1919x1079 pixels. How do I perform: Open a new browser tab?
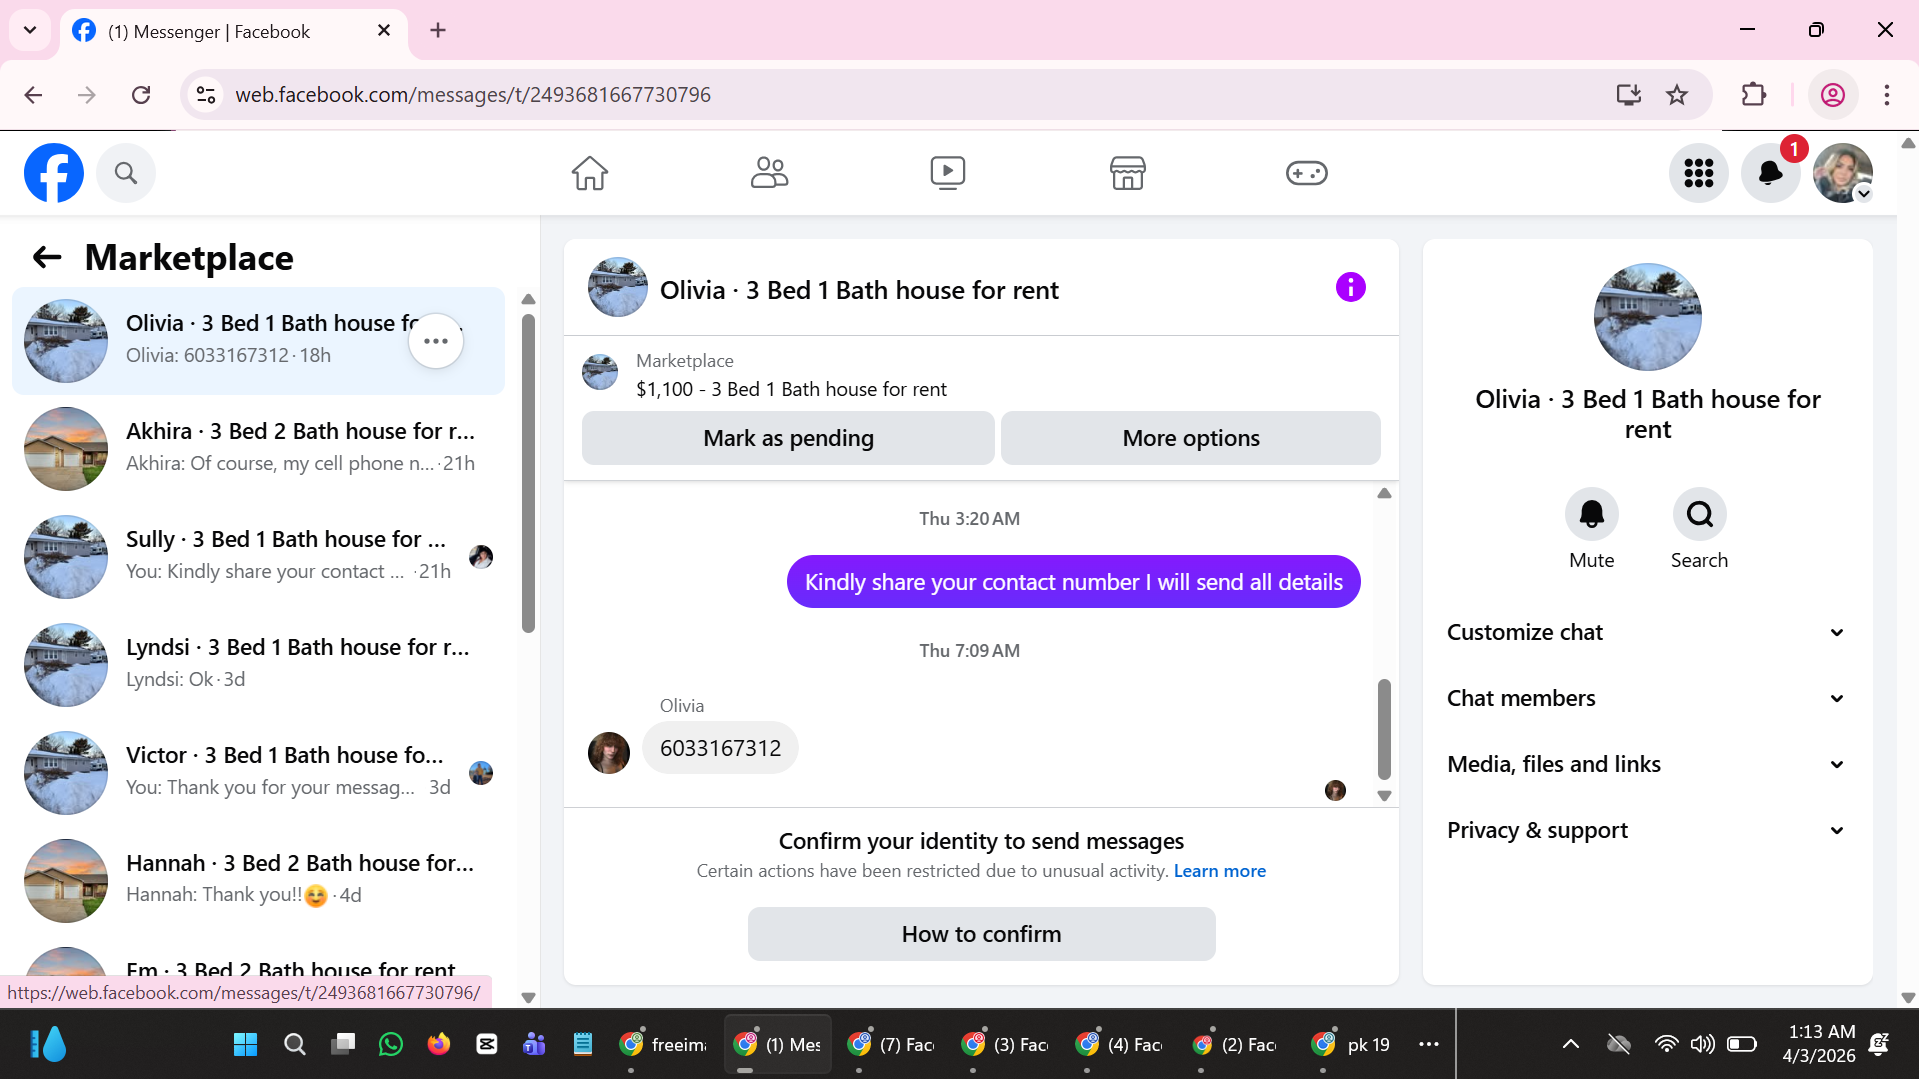pyautogui.click(x=438, y=30)
